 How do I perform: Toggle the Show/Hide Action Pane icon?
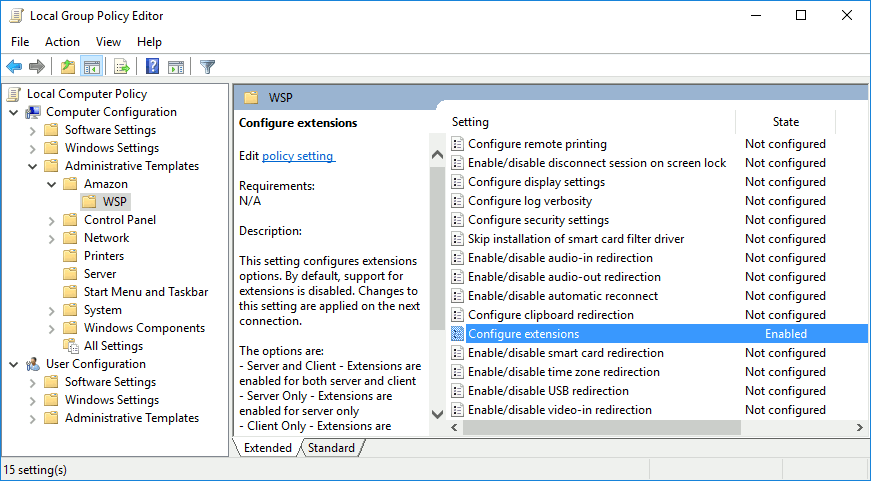click(x=176, y=67)
